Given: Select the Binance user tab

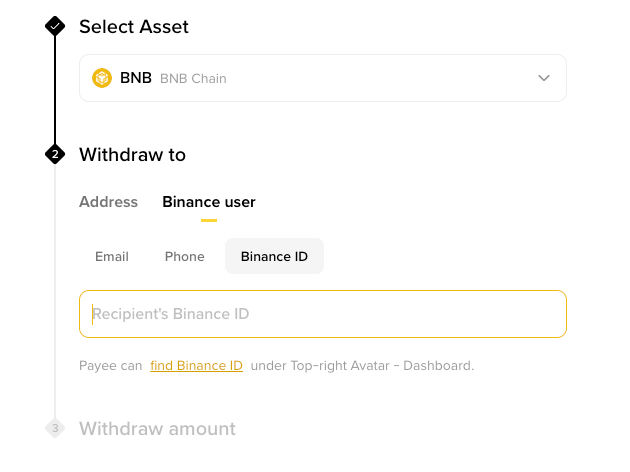Looking at the screenshot, I should pos(209,202).
